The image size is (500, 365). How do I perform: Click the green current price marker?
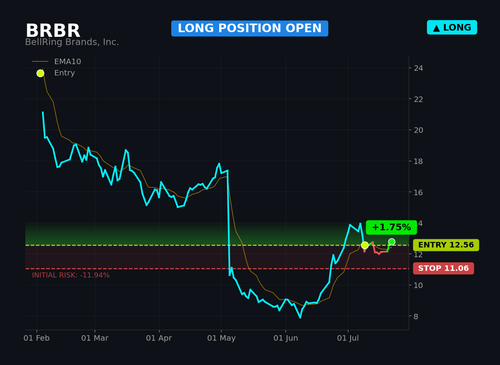click(x=392, y=242)
